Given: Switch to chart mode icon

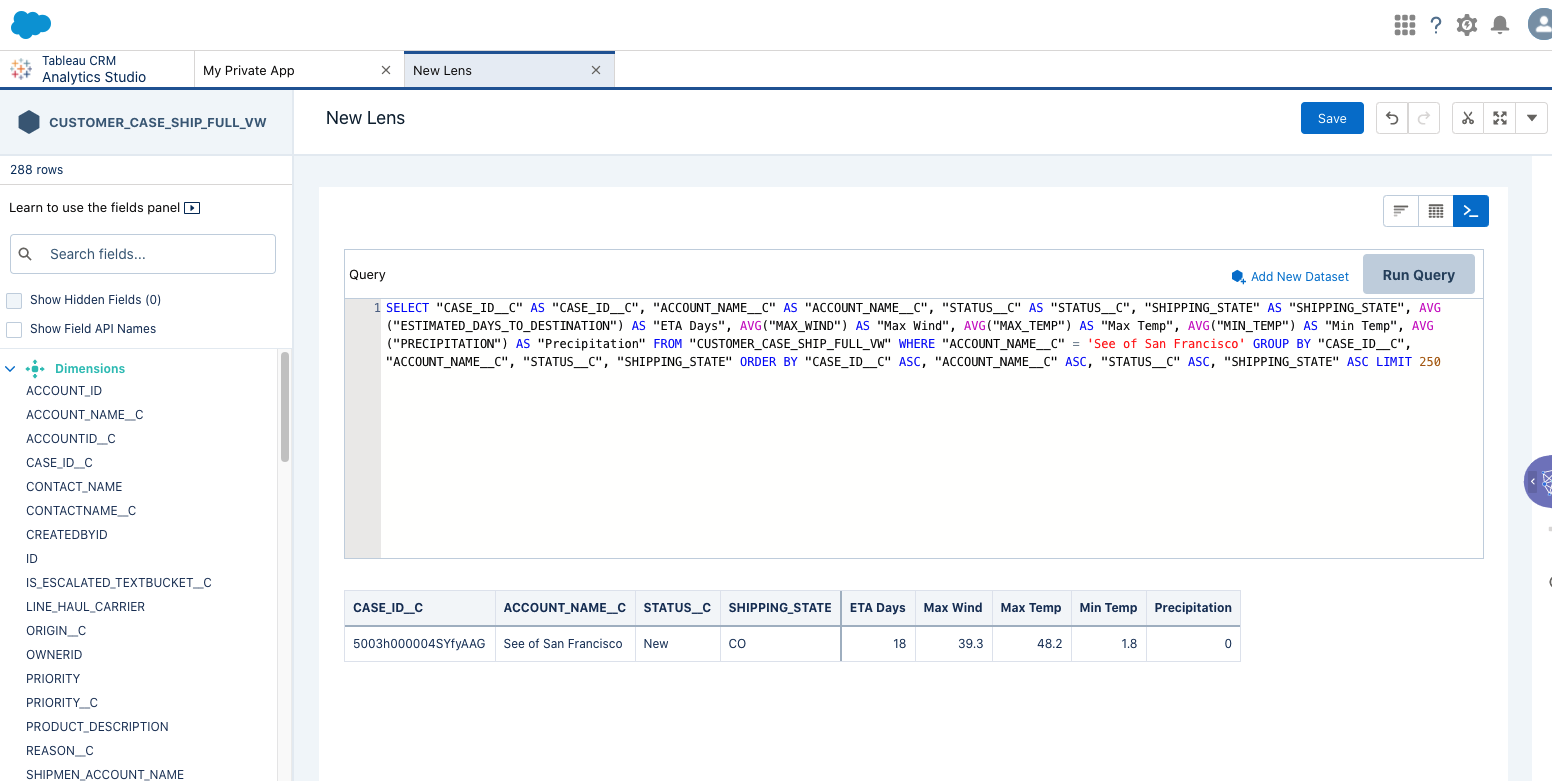Looking at the screenshot, I should pos(1400,211).
